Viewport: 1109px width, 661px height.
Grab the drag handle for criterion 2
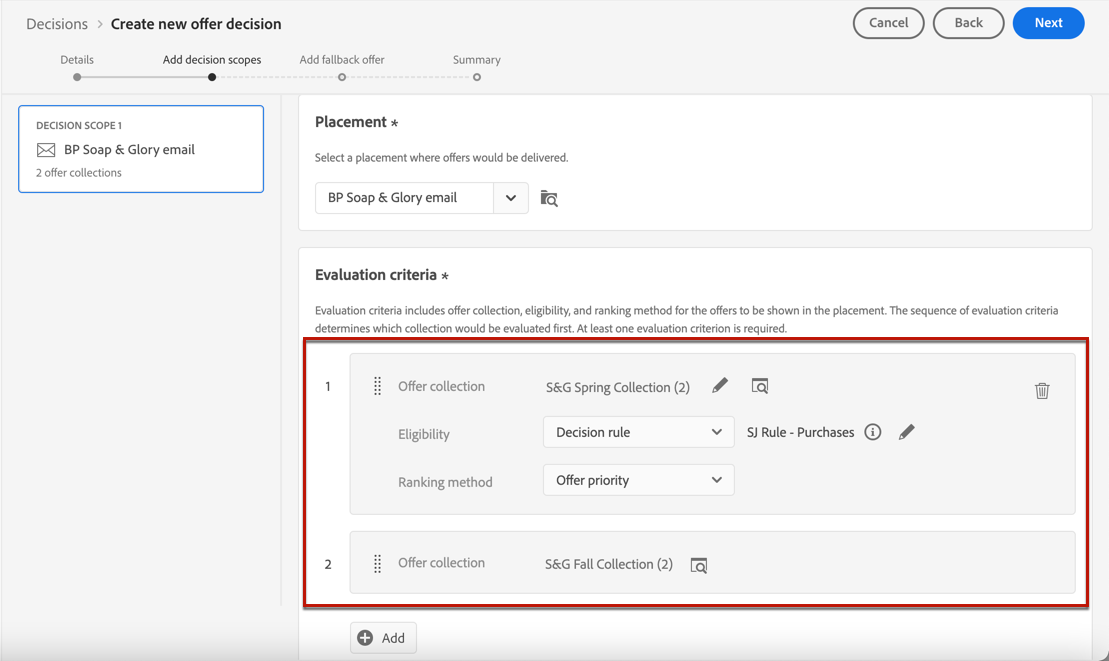(x=377, y=563)
